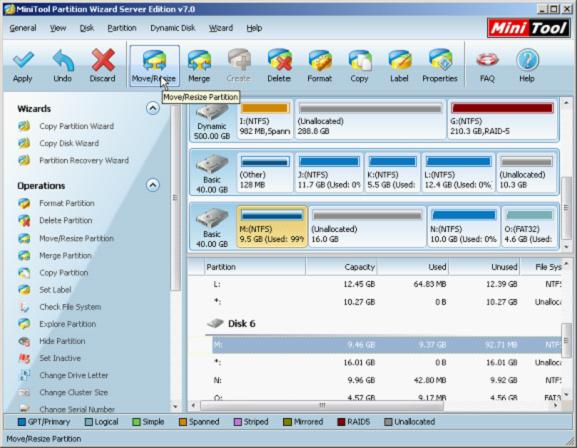577x448 pixels.
Task: Click the Create partition toolbar icon
Action: [x=239, y=60]
